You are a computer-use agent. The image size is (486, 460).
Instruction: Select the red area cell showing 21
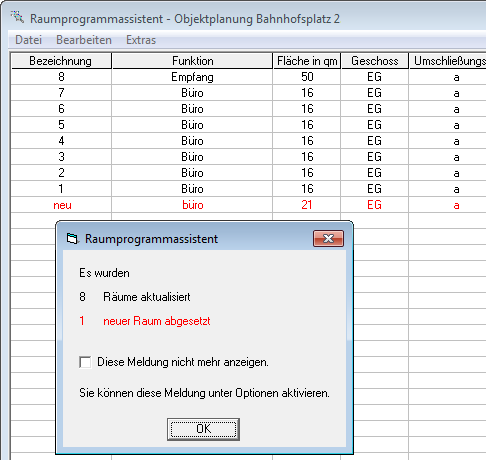tap(307, 205)
